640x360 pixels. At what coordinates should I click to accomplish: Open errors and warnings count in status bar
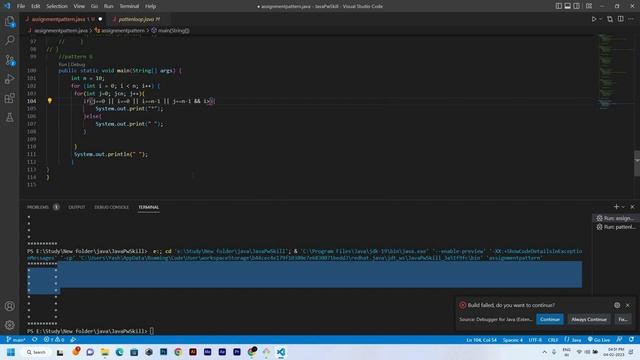point(54,340)
